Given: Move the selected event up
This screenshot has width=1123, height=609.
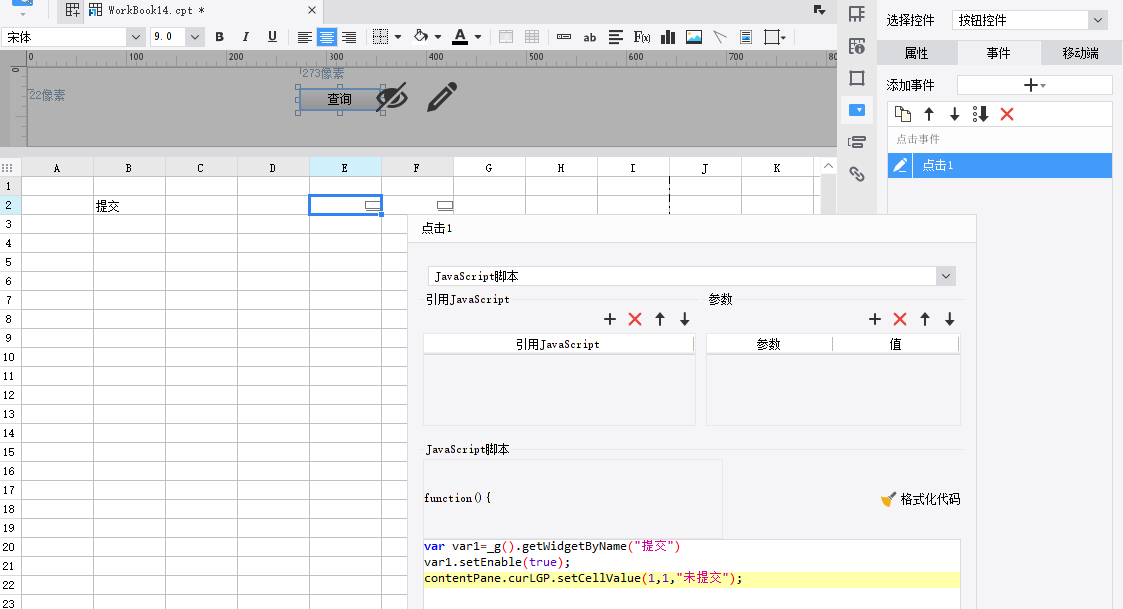Looking at the screenshot, I should point(929,114).
